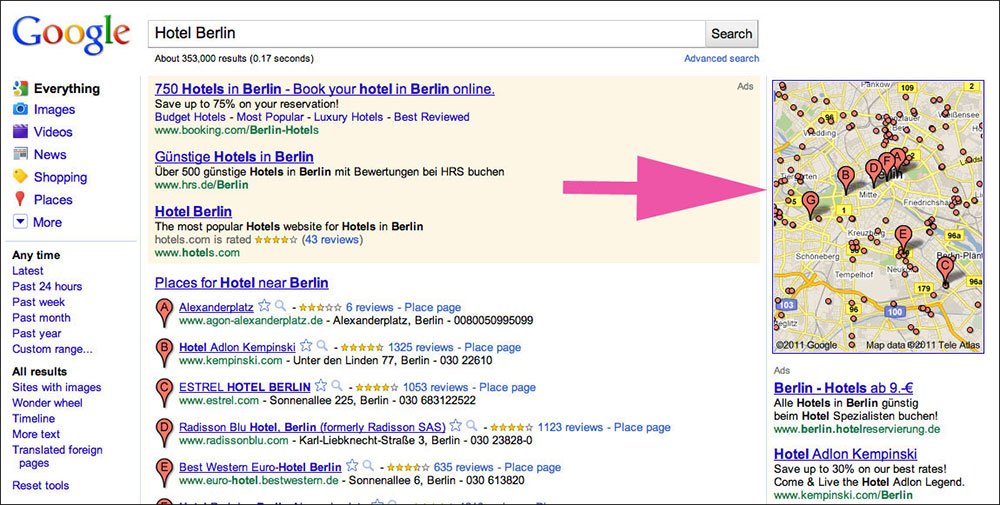Open hotels.com 43 reviews link

[x=332, y=240]
